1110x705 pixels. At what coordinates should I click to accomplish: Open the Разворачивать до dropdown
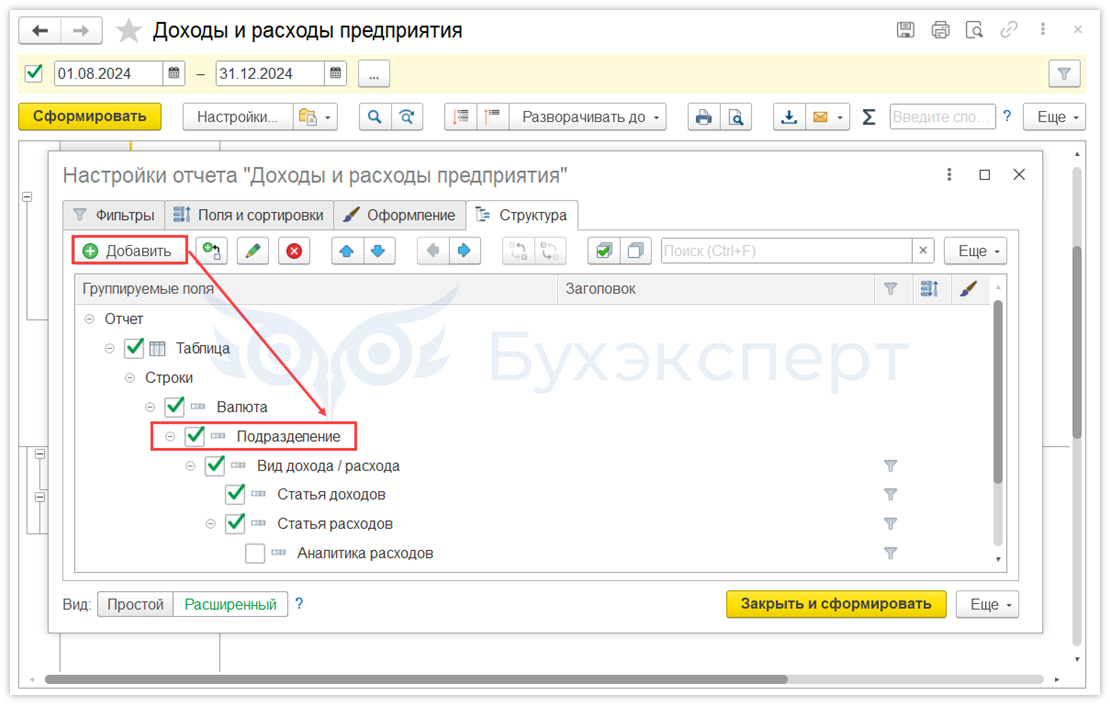(x=590, y=117)
